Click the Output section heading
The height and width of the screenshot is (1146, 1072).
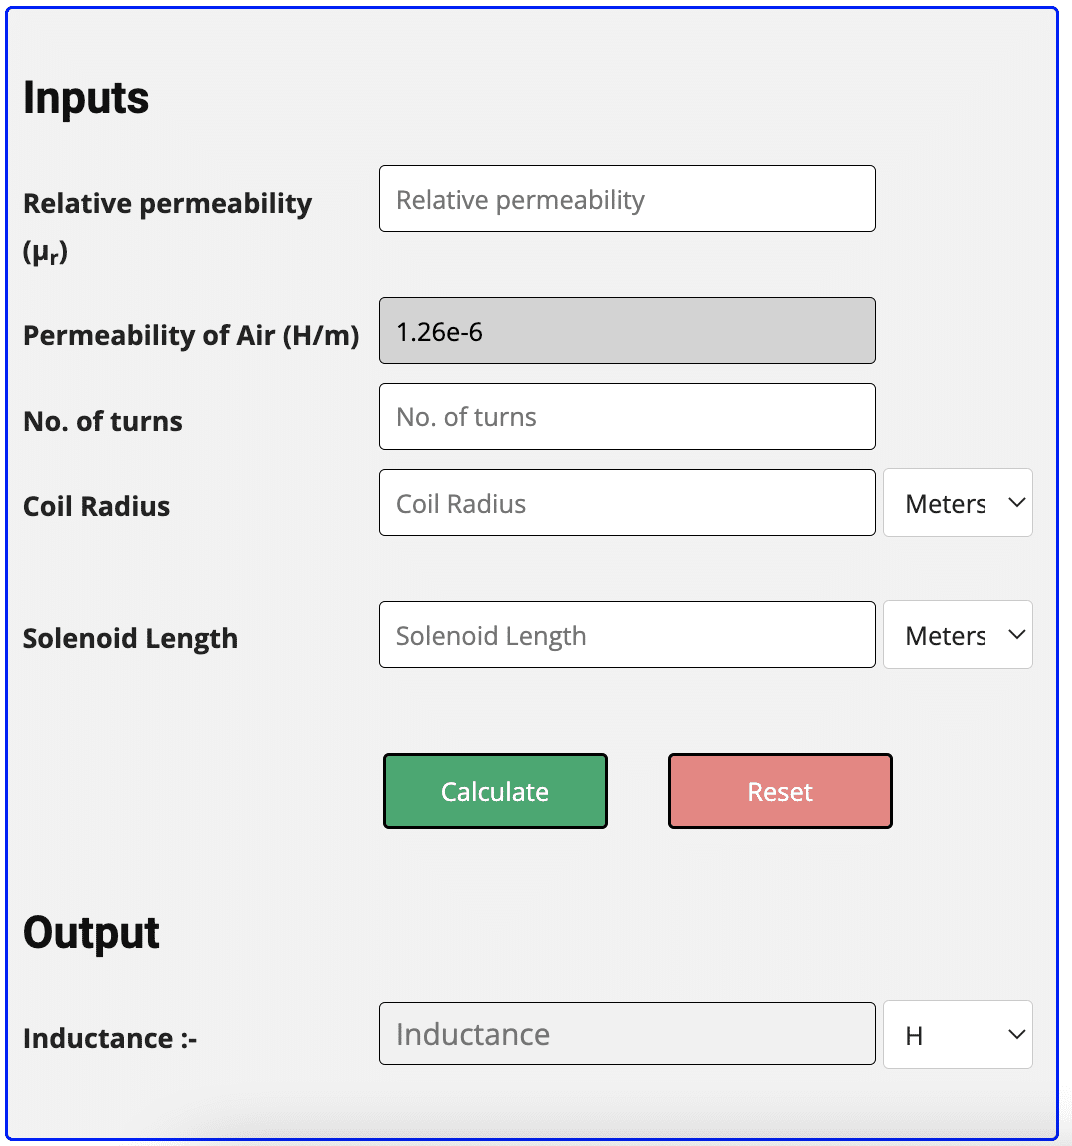pos(91,933)
